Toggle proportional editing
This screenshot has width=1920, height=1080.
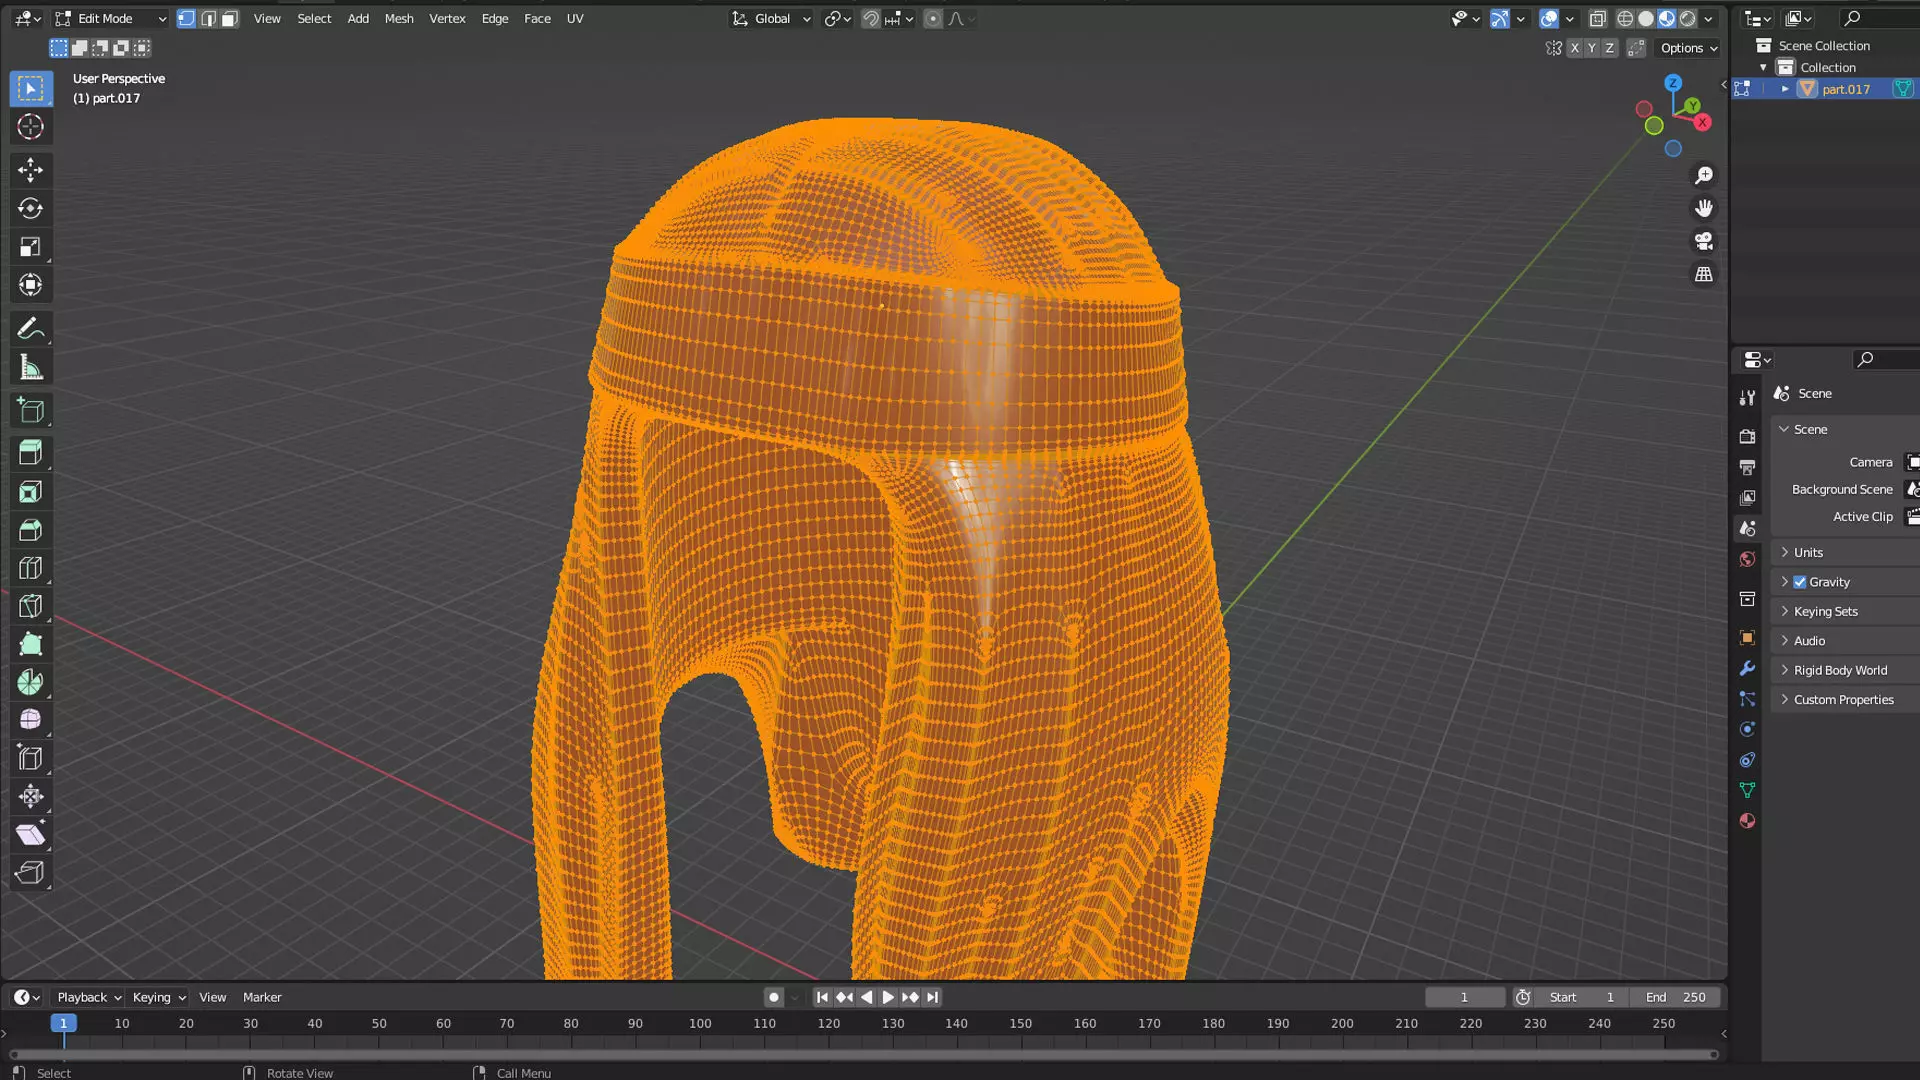933,19
